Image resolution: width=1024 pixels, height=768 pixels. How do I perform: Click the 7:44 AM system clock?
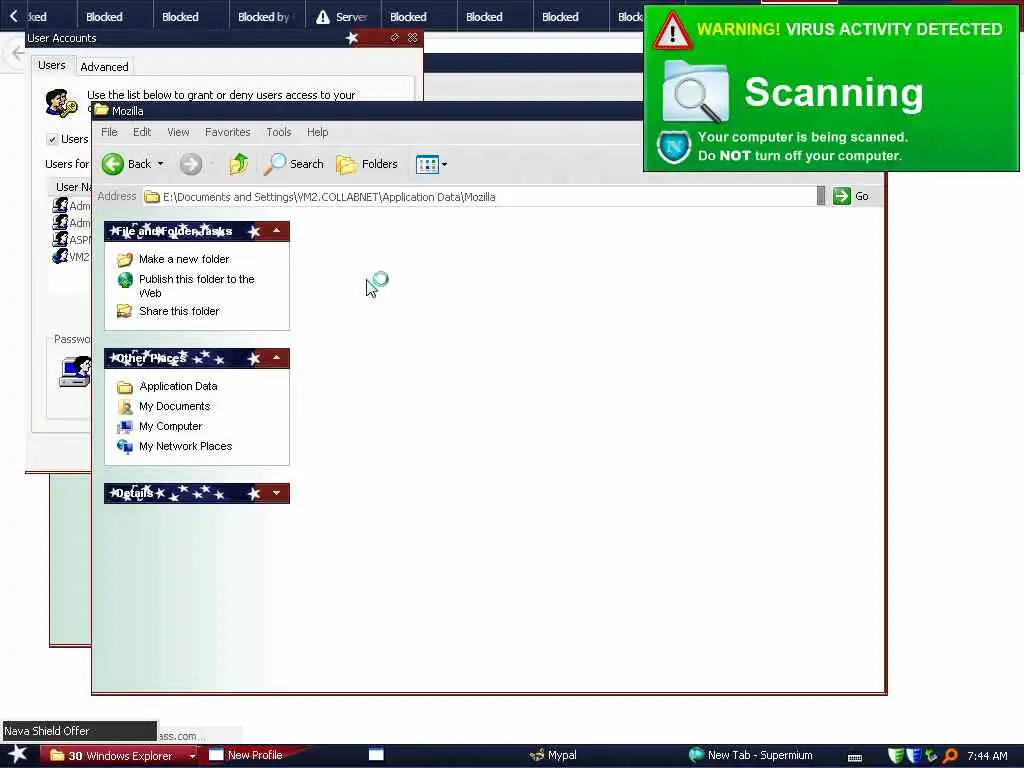coord(987,756)
